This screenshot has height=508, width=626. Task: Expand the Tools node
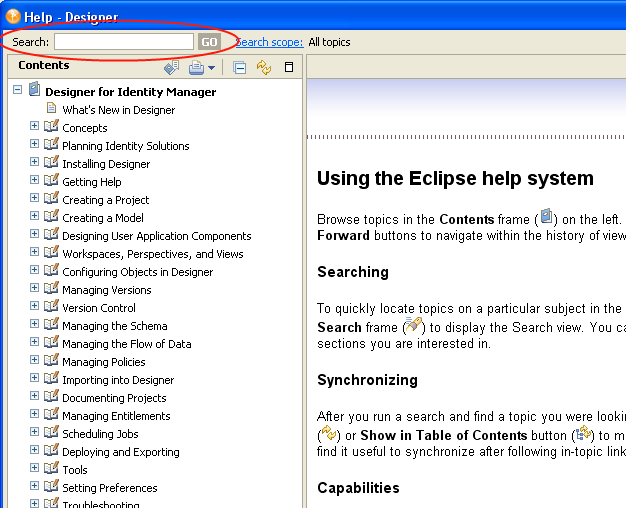click(34, 467)
